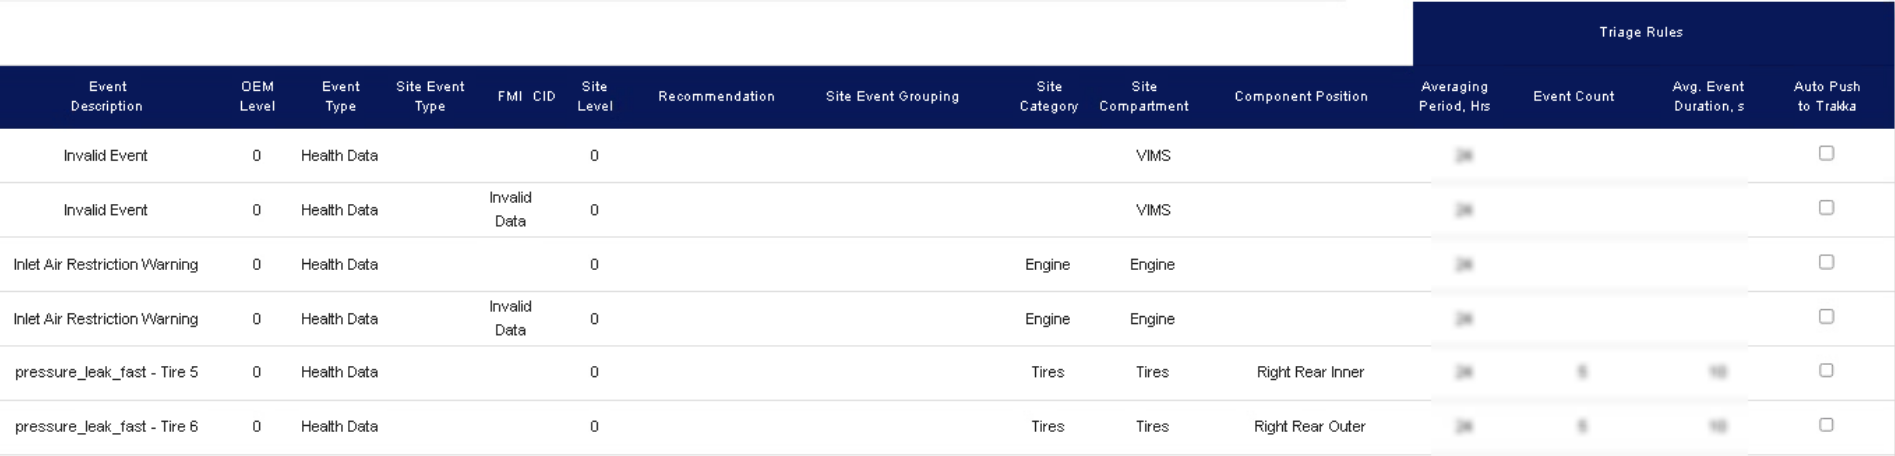
Task: Click 'Invalid Data' FMI cell in Inlet Air row
Action: pyautogui.click(x=510, y=318)
